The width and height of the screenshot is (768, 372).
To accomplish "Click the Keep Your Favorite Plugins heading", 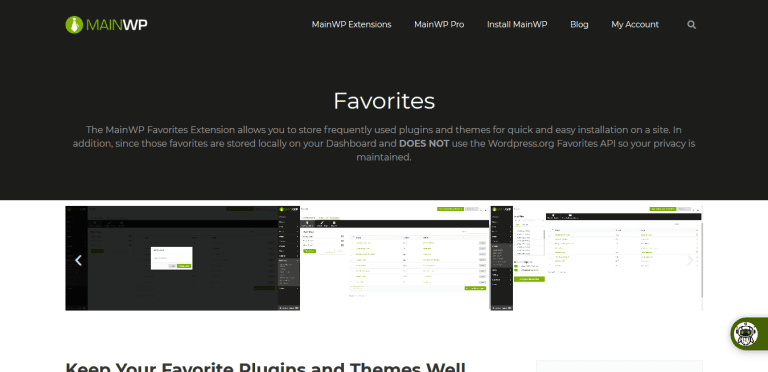I will point(265,367).
